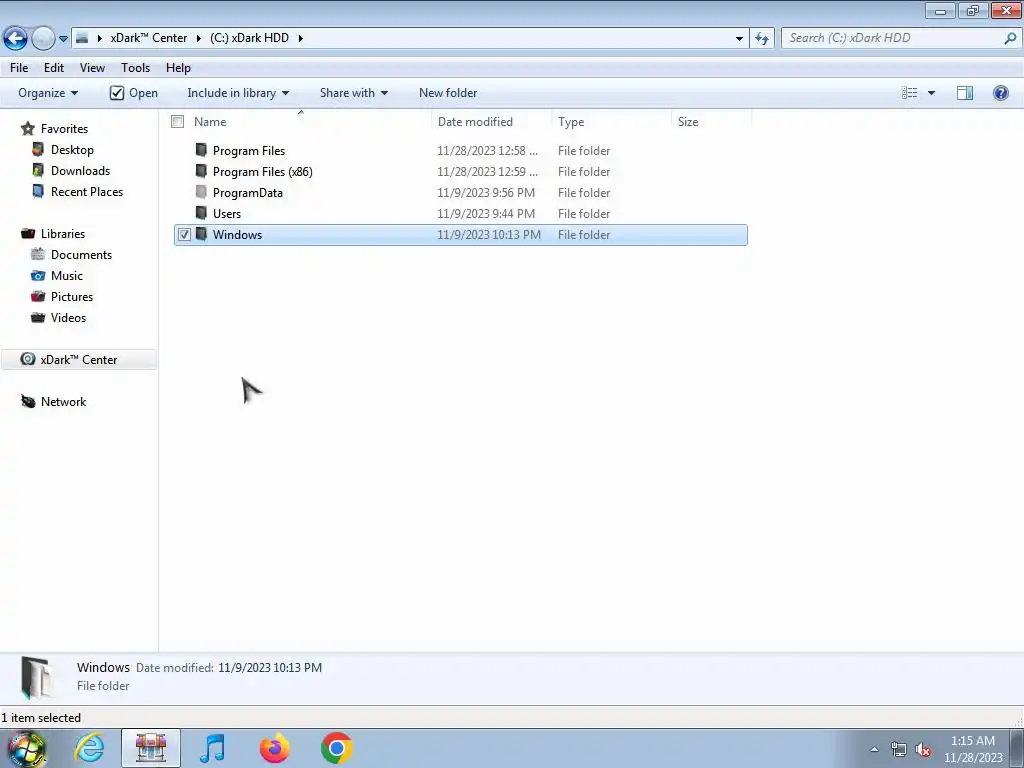Image resolution: width=1024 pixels, height=768 pixels.
Task: Click the search magnifier icon
Action: [1010, 38]
